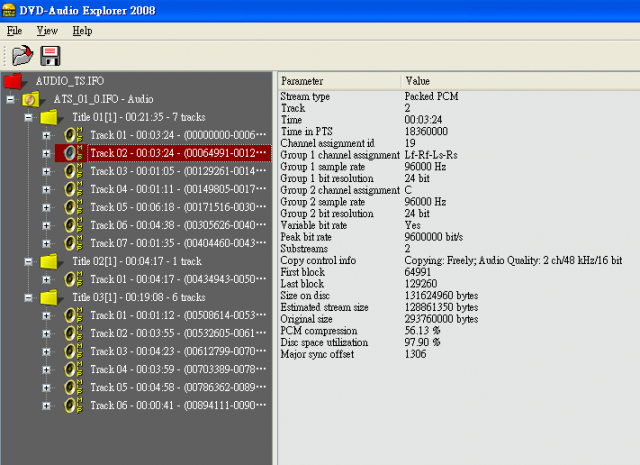
Task: Click the Title 01[1] yellow folder icon
Action: pos(51,117)
